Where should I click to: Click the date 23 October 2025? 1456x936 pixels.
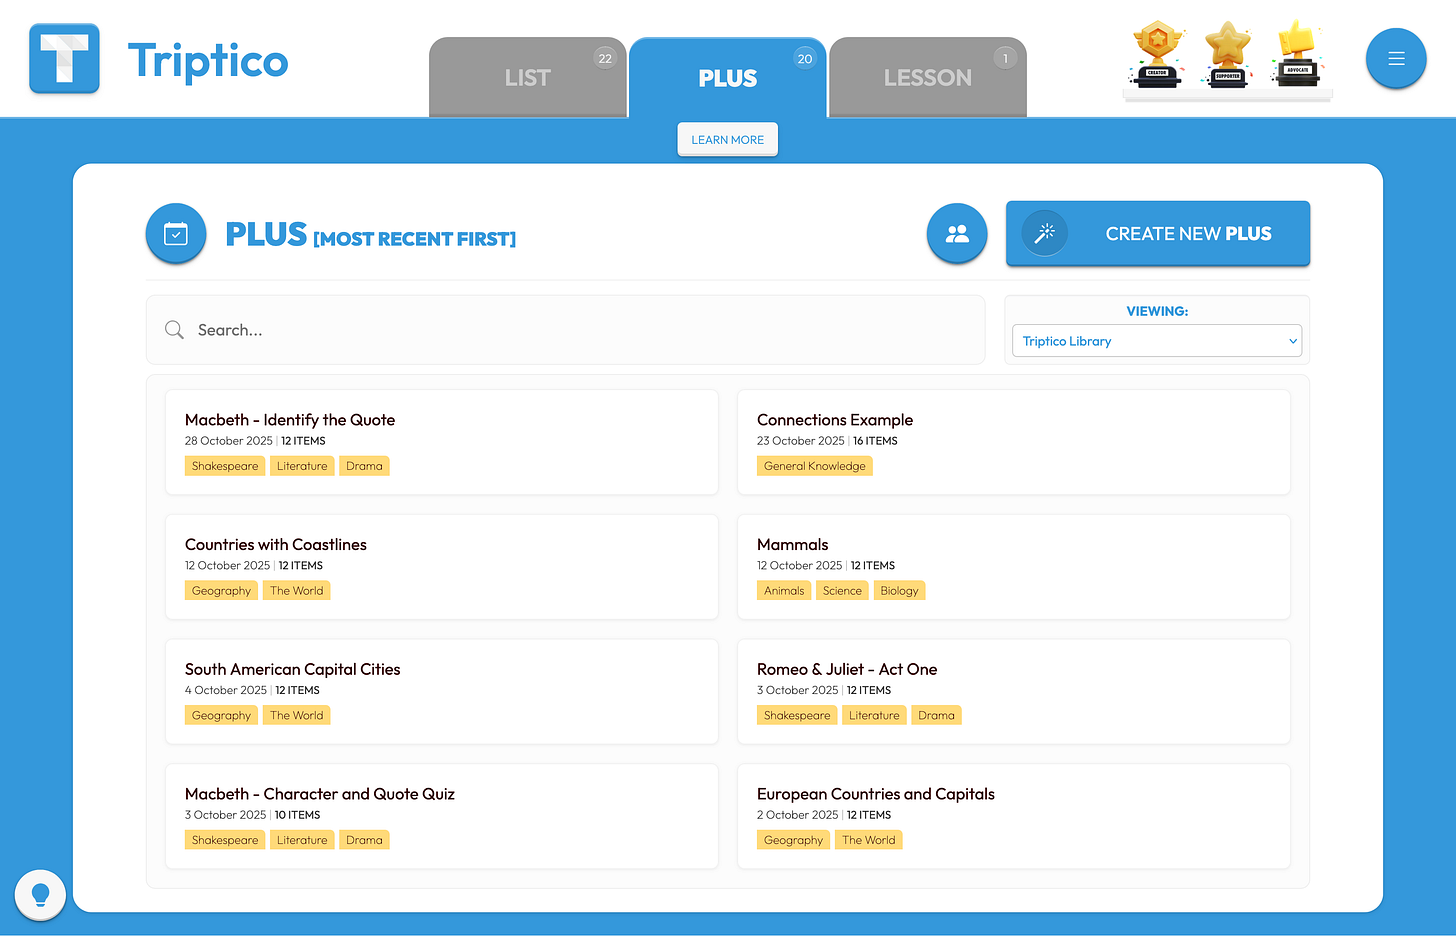tap(801, 441)
